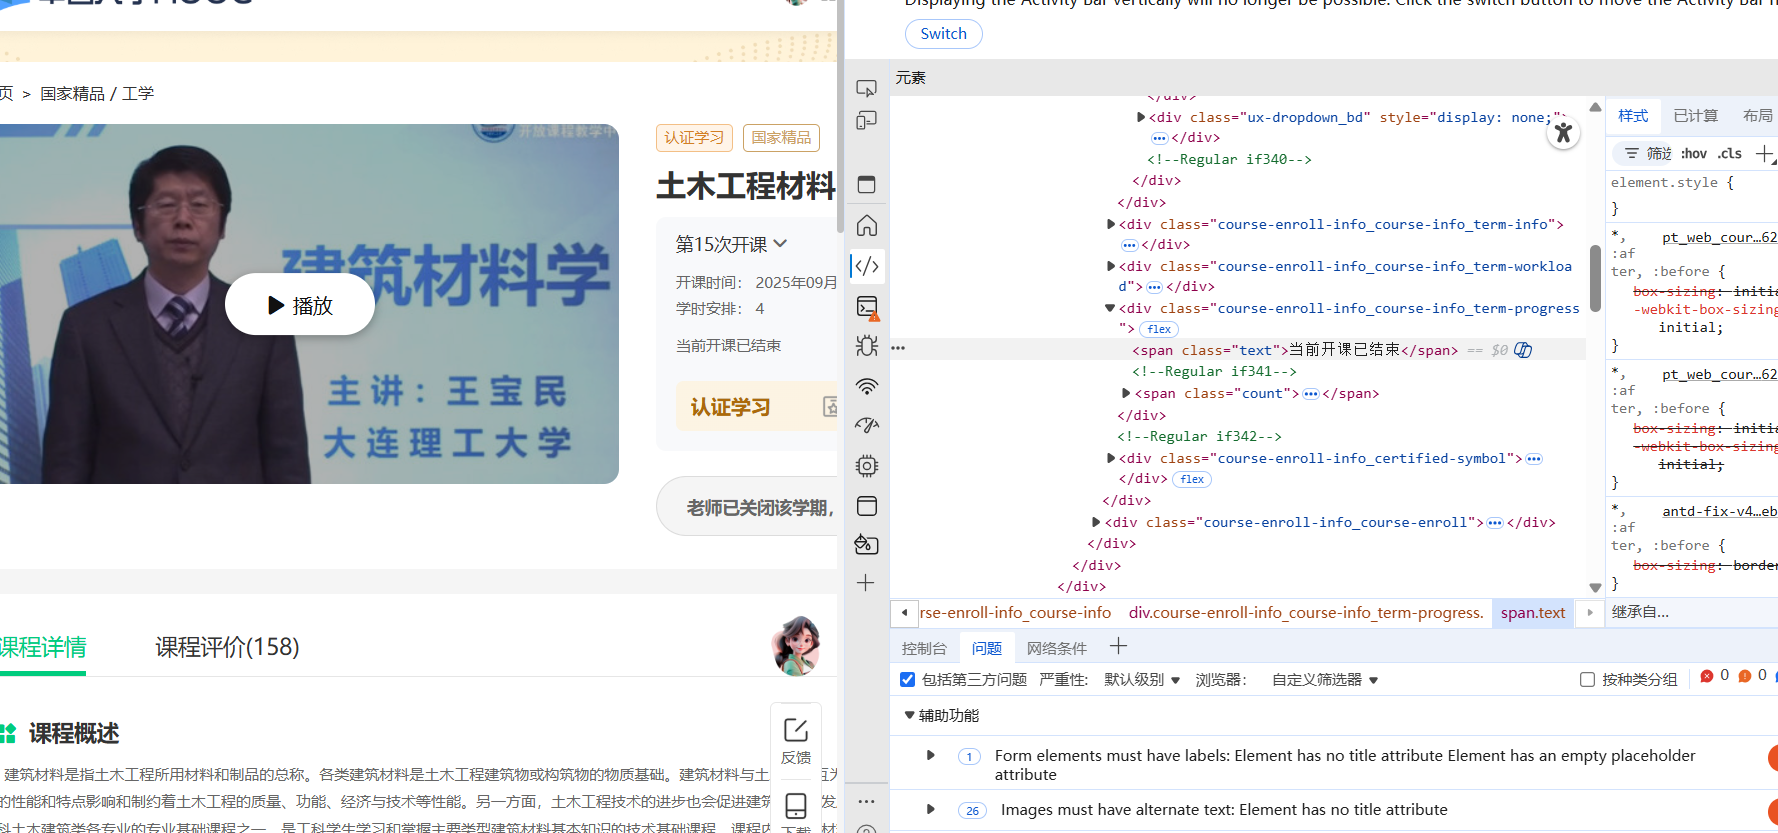Expand the span class count node
Image resolution: width=1778 pixels, height=833 pixels.
coord(1126,393)
